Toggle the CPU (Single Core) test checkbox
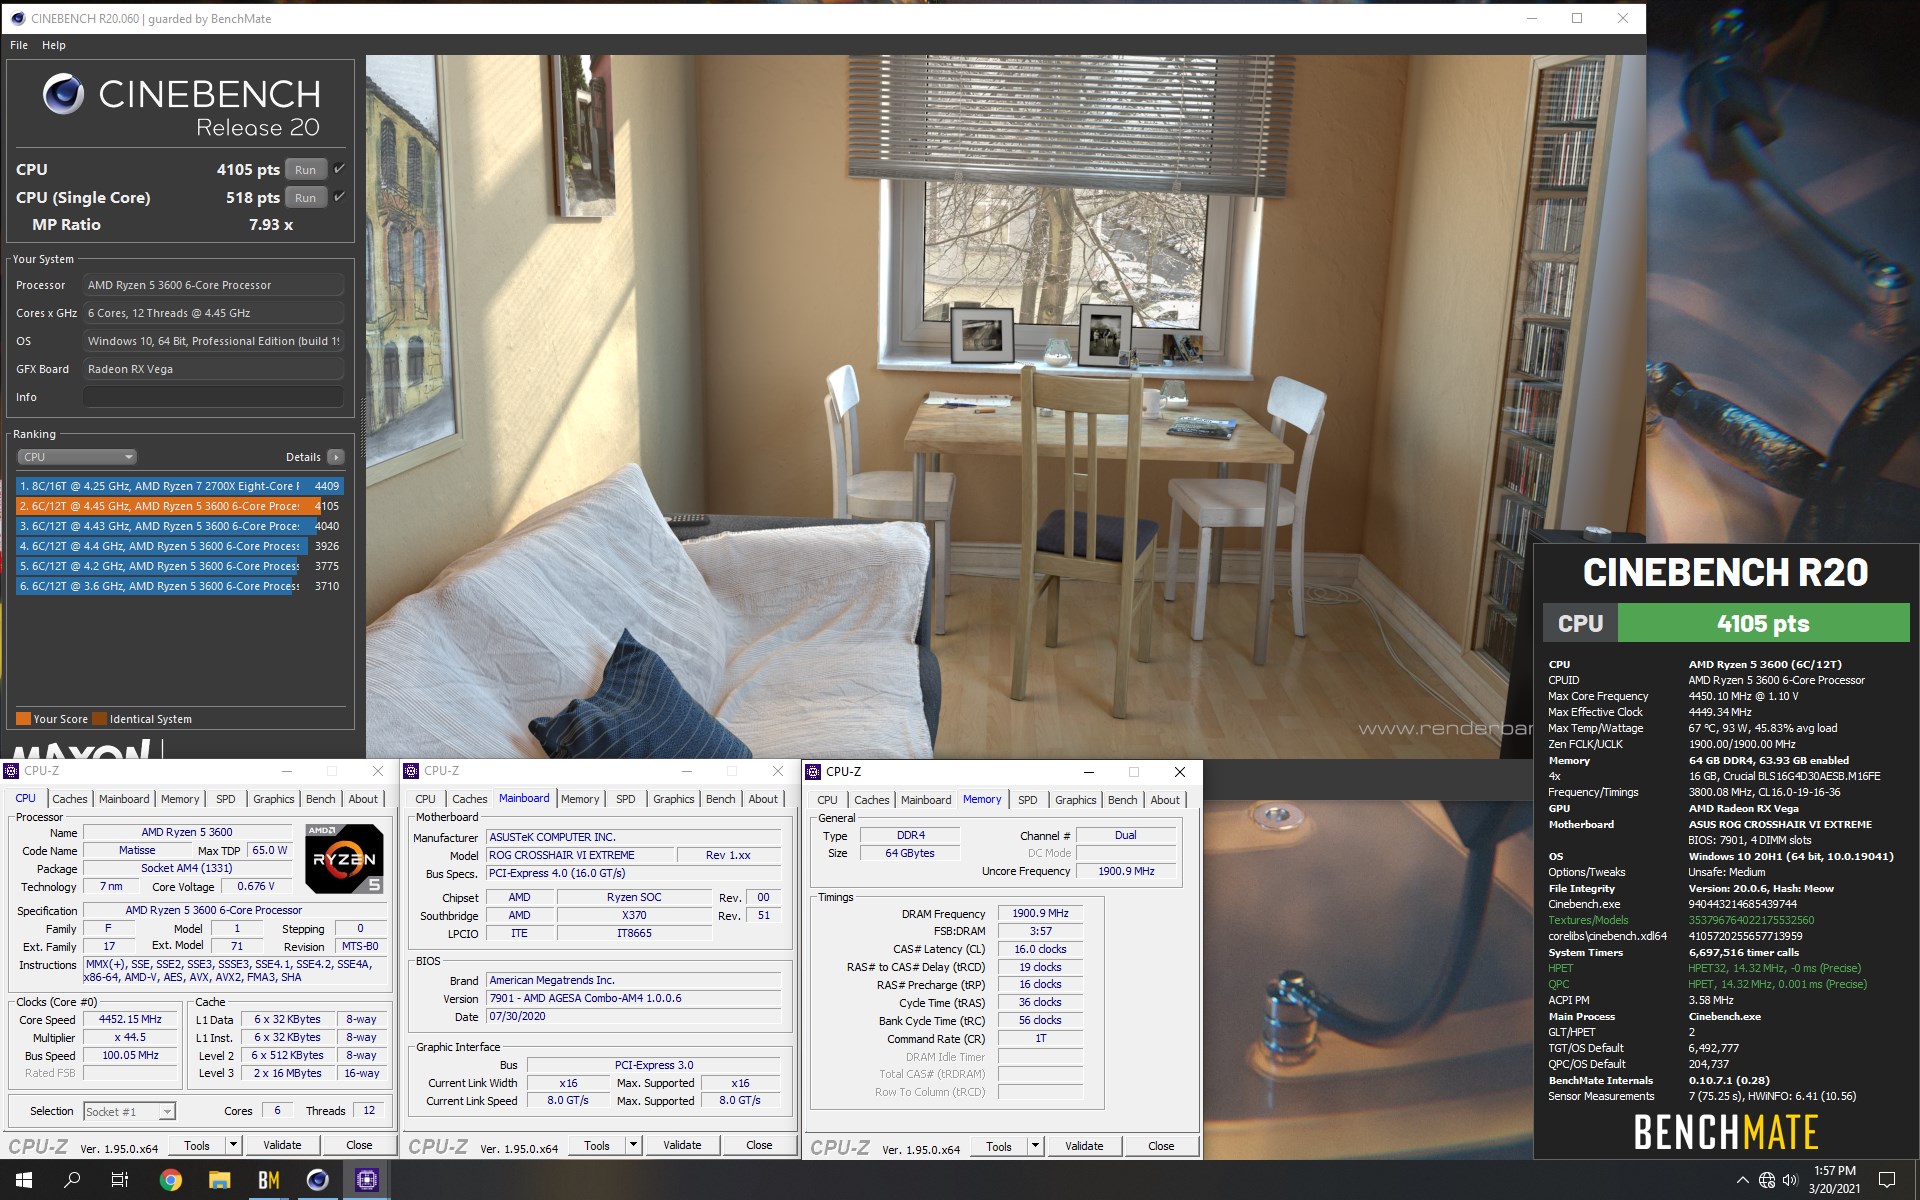 pos(339,197)
